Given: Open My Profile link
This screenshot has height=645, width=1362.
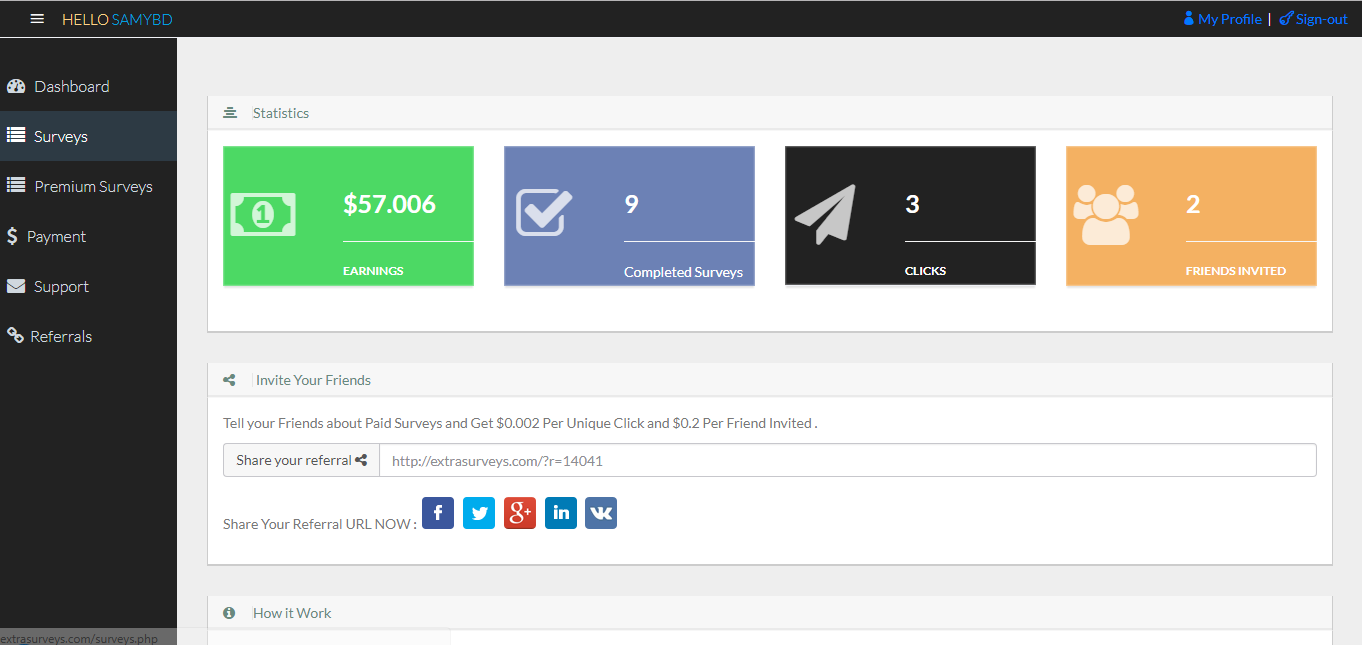Looking at the screenshot, I should point(1228,19).
